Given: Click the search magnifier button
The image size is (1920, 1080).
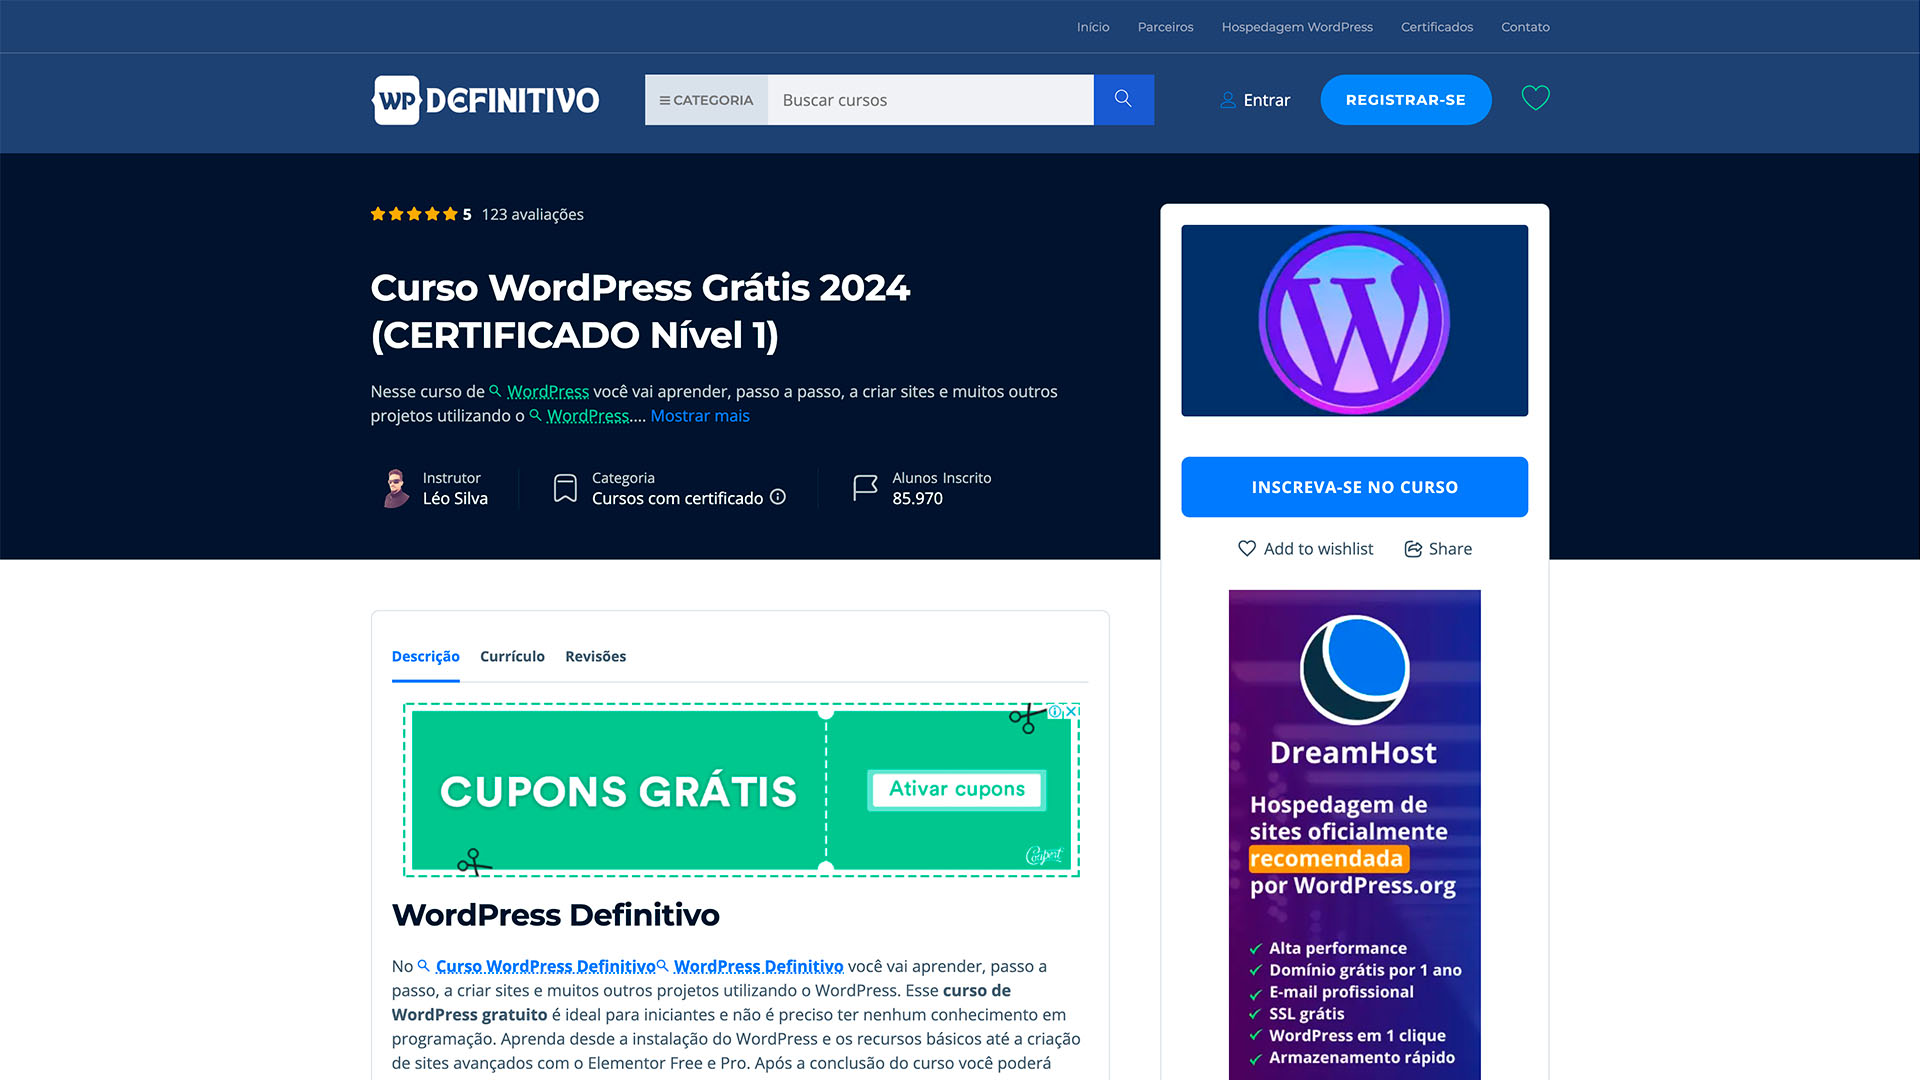Looking at the screenshot, I should pyautogui.click(x=1123, y=100).
